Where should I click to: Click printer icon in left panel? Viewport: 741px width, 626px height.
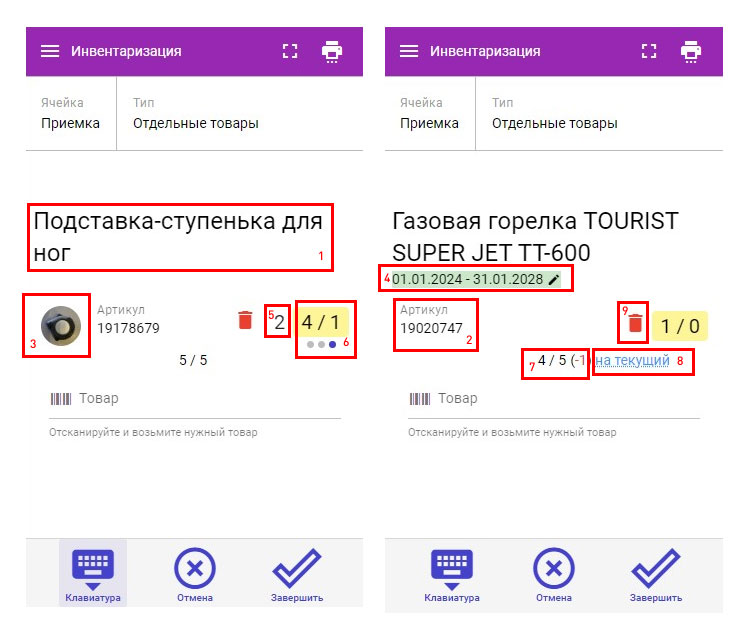pyautogui.click(x=331, y=51)
